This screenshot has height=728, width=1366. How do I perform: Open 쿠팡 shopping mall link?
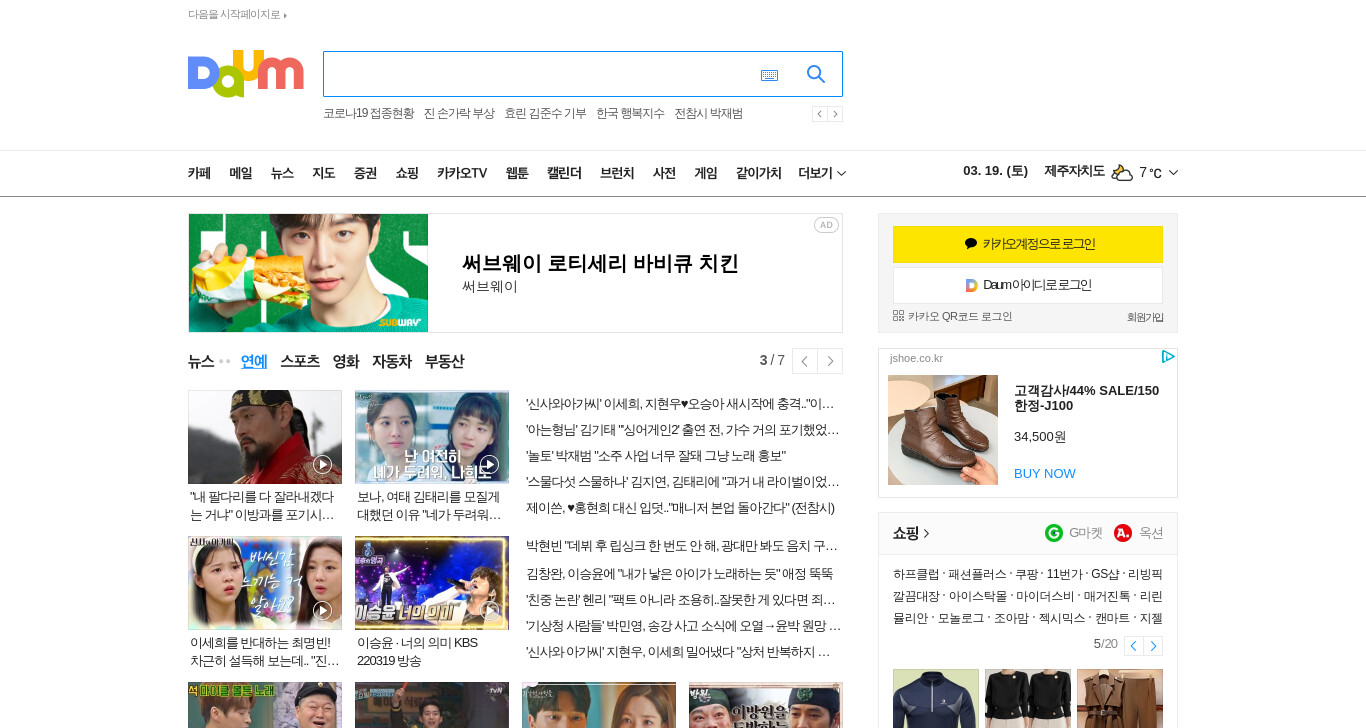tap(1026, 574)
